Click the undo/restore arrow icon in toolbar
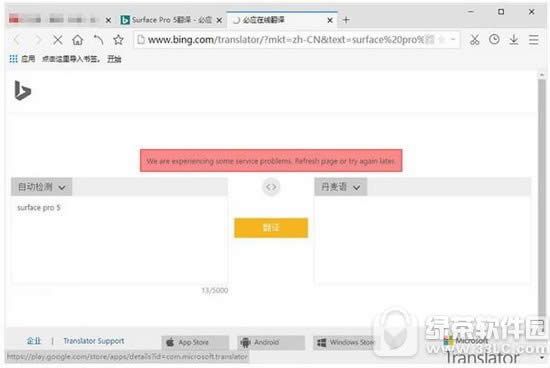550x368 pixels. tap(98, 40)
